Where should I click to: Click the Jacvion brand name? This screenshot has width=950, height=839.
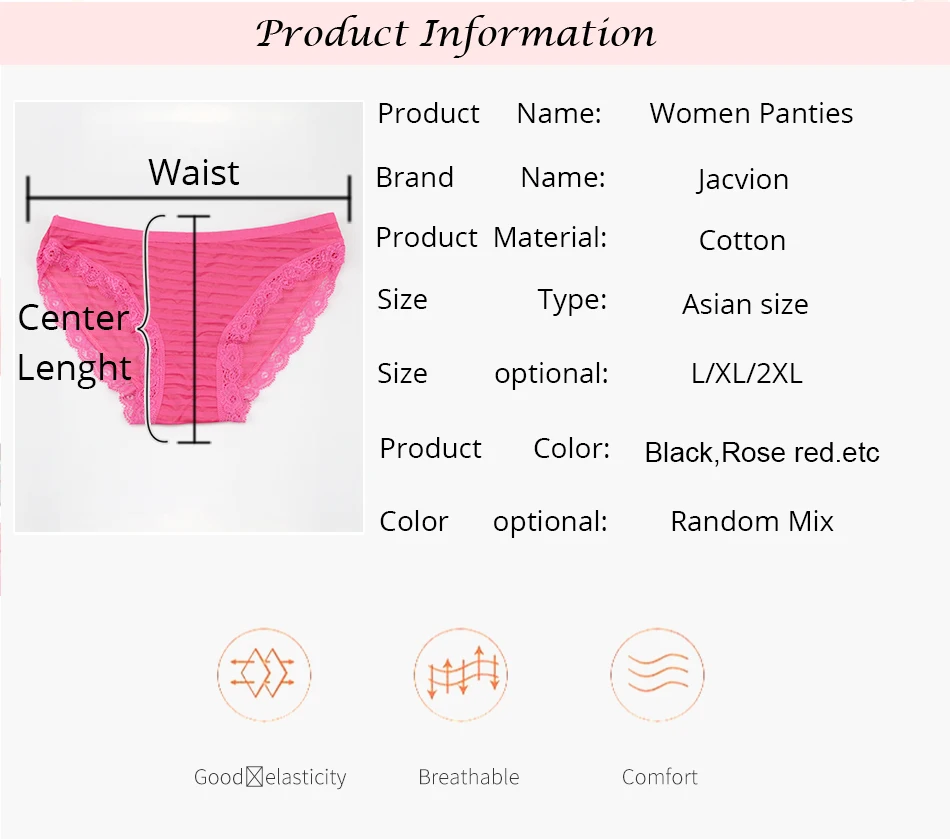pos(743,179)
